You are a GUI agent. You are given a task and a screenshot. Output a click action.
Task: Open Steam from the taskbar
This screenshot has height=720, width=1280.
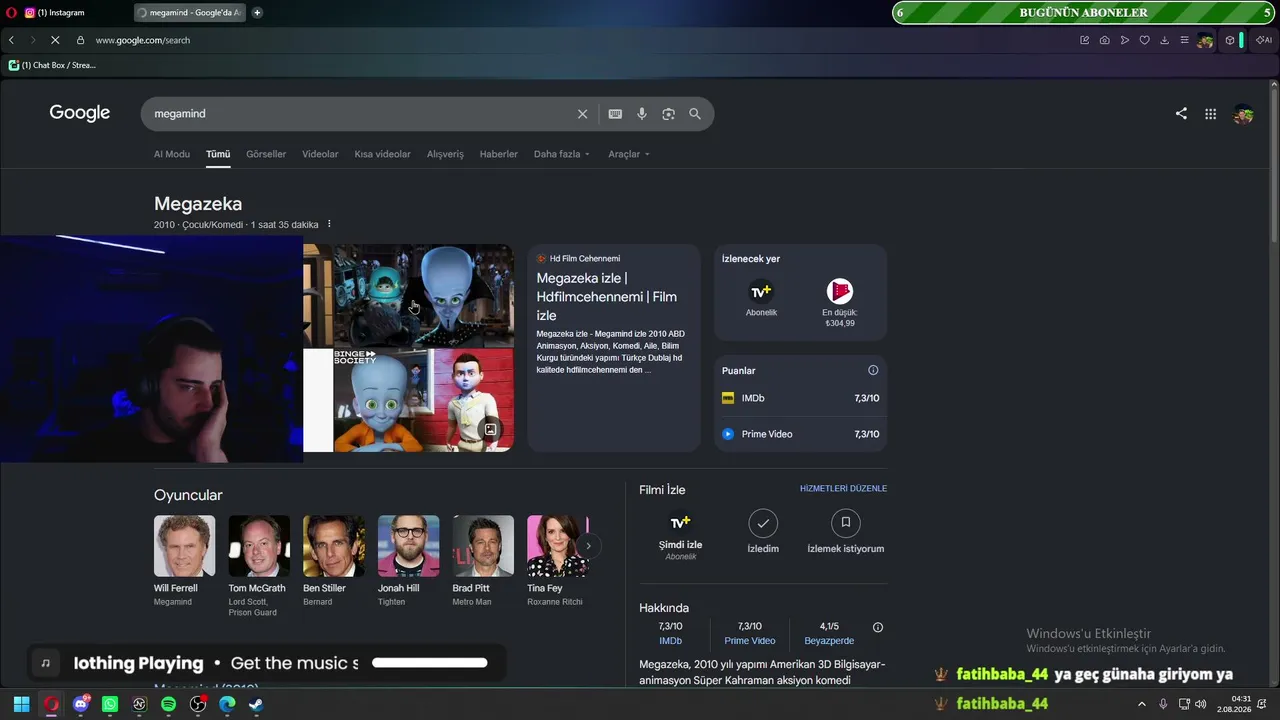pos(256,704)
